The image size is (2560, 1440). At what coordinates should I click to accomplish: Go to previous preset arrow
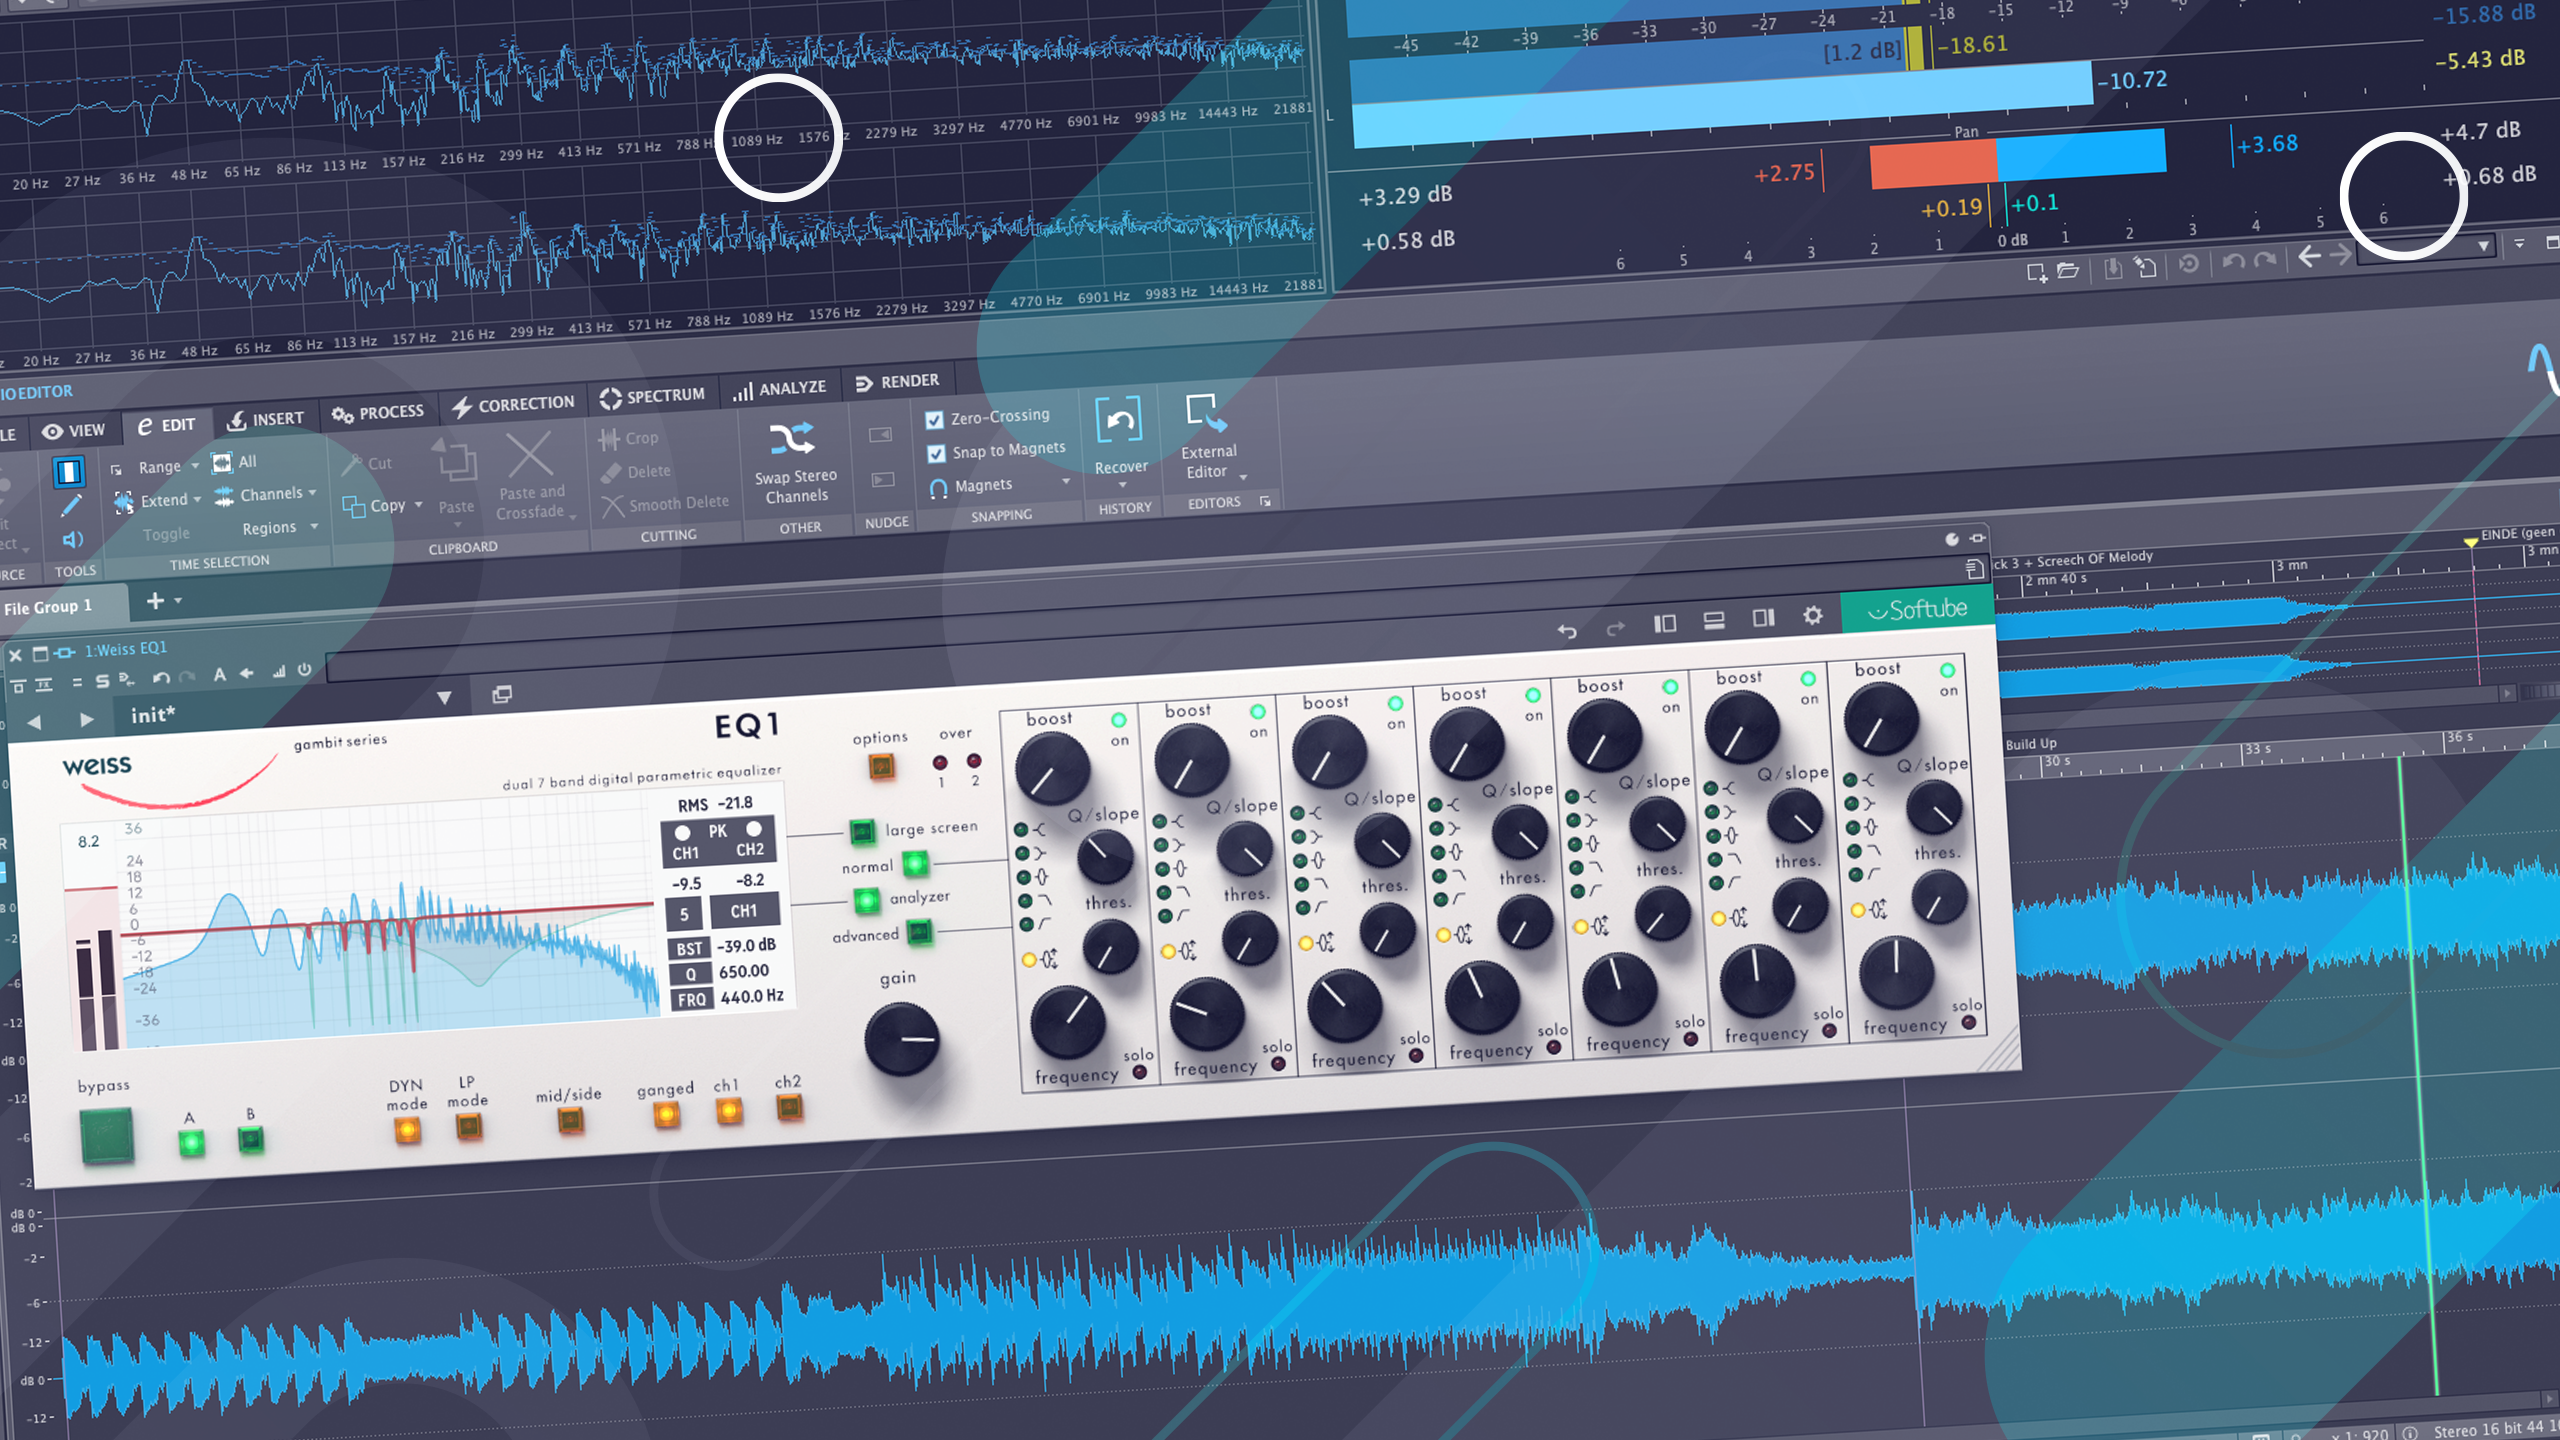click(35, 721)
